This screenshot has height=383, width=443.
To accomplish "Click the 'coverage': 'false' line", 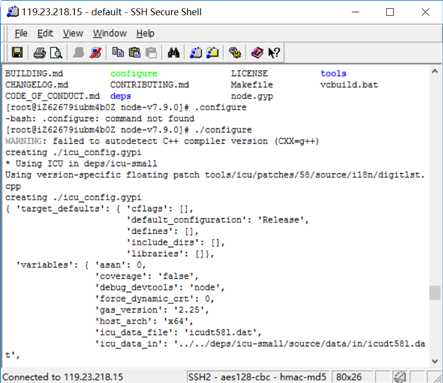I will pos(147,276).
